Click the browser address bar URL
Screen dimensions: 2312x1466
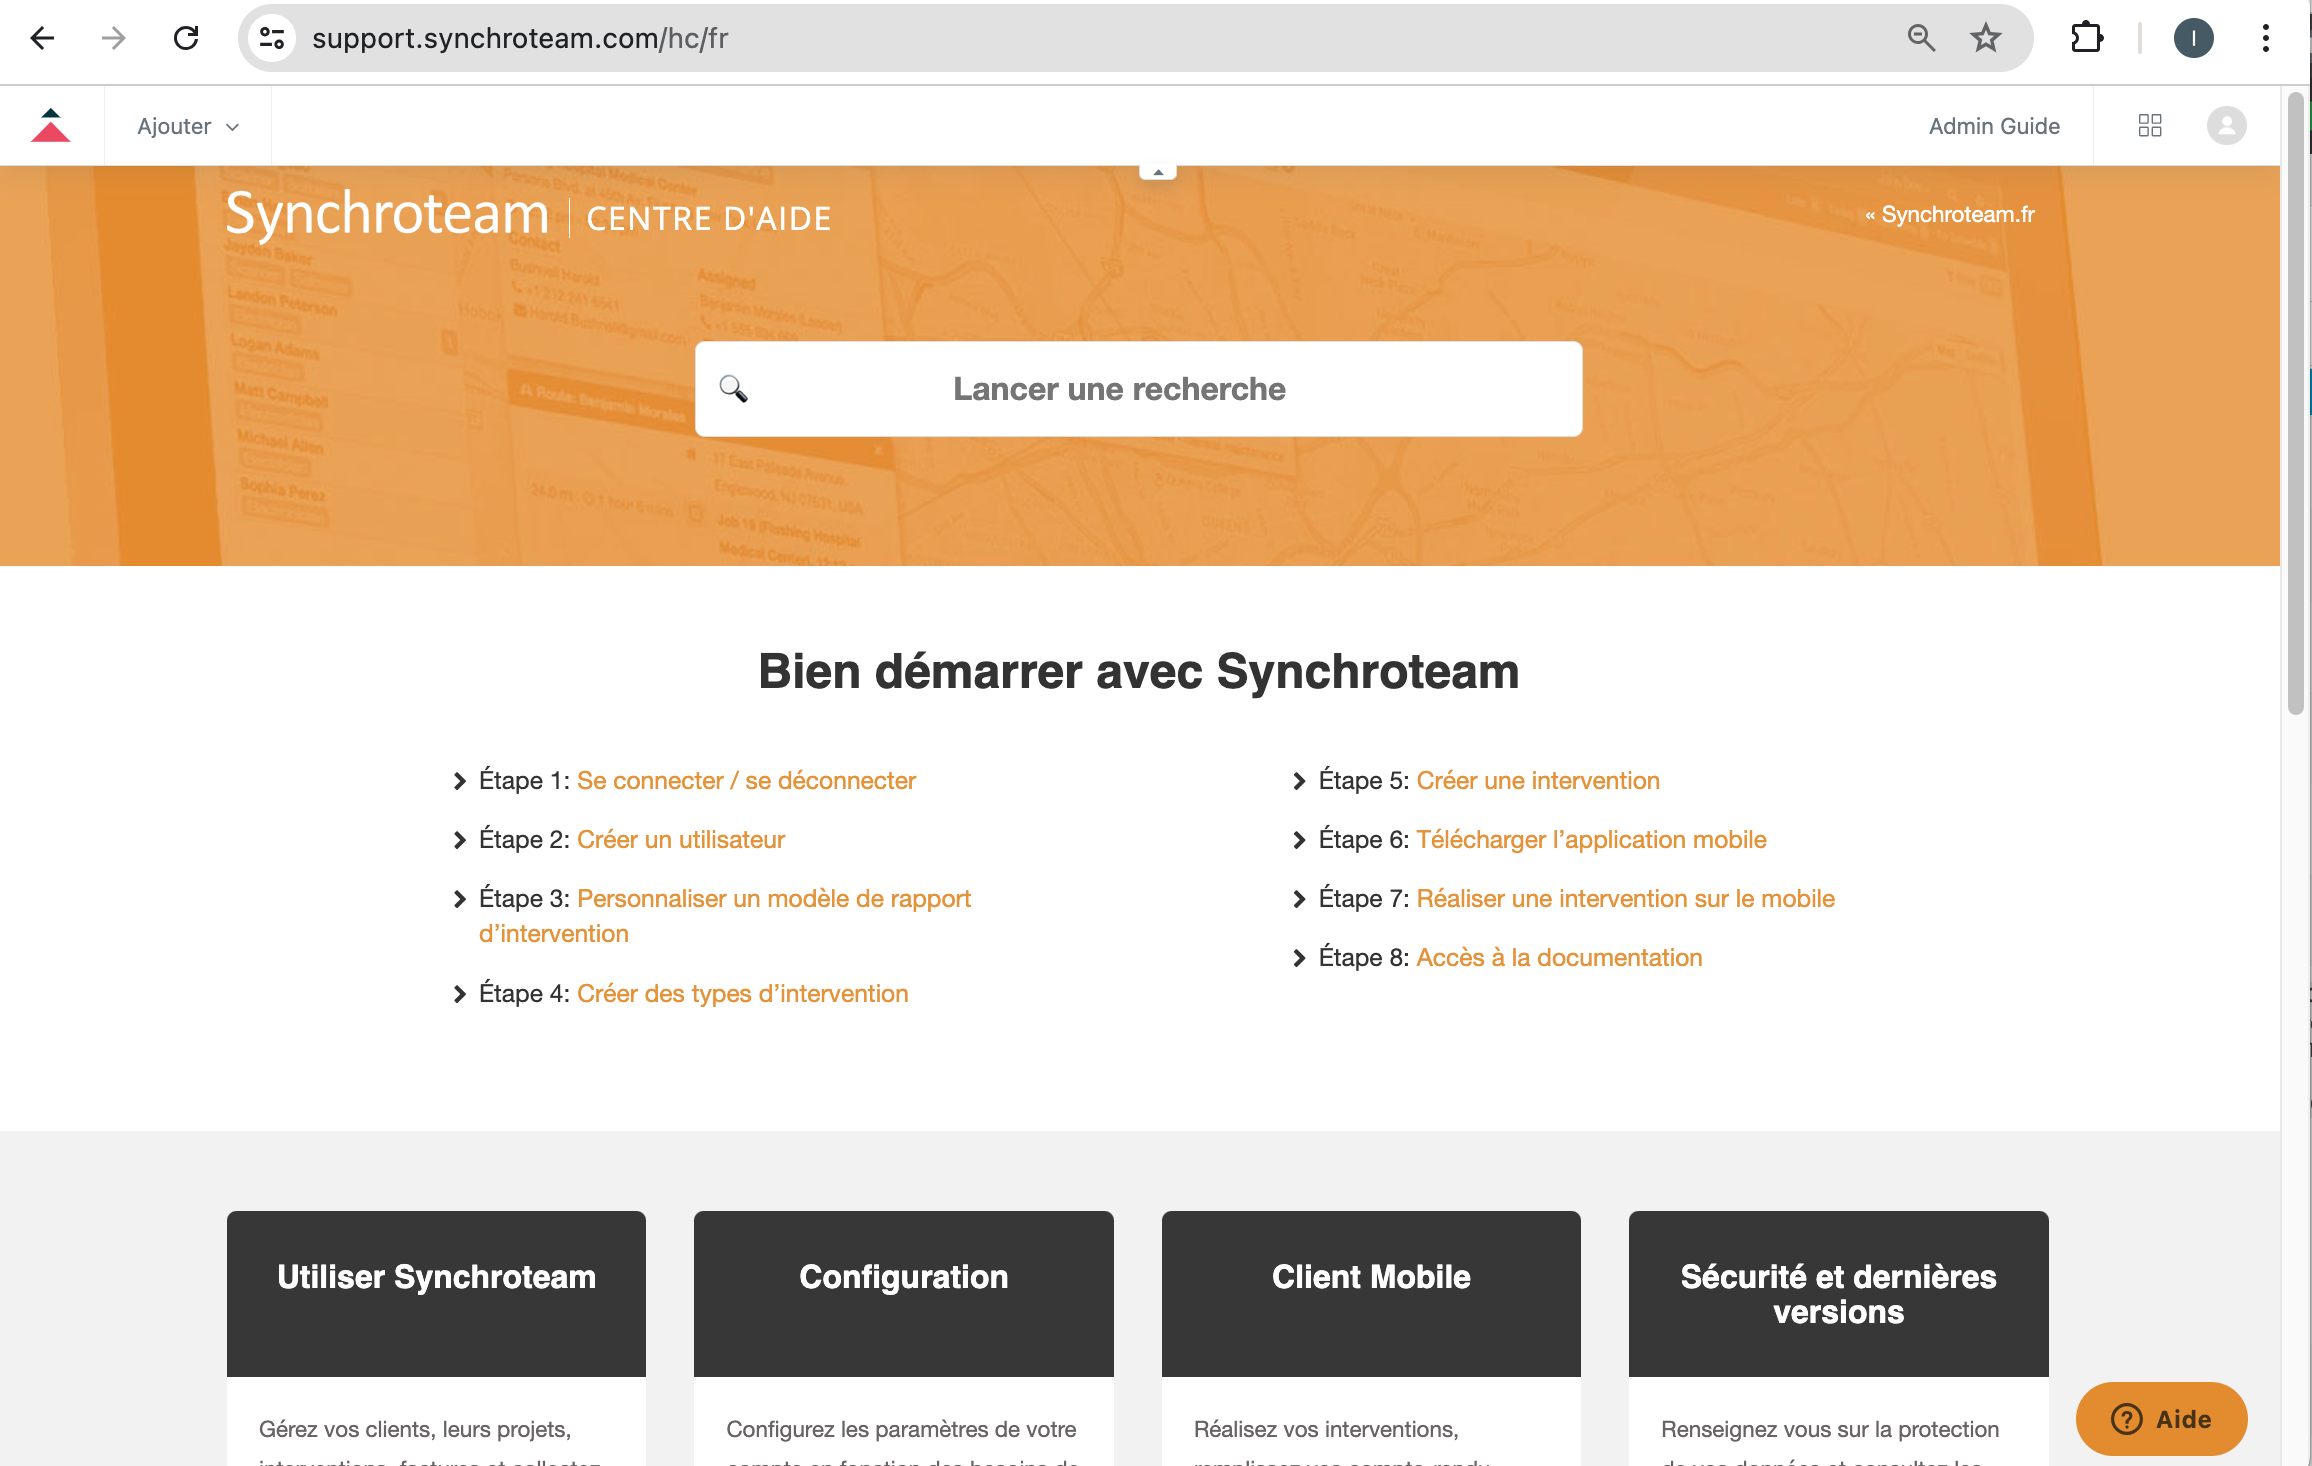520,39
